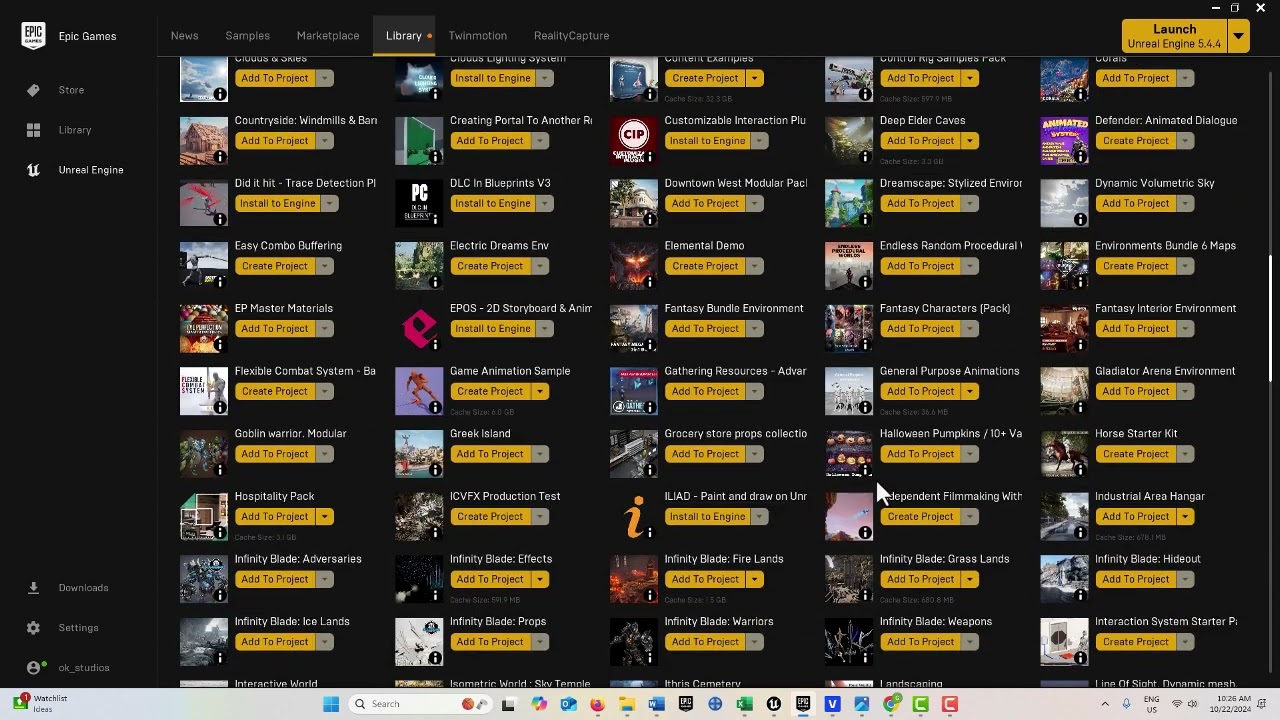Install EPOS 2D Storyboard to engine
1280x720 pixels.
click(x=493, y=328)
